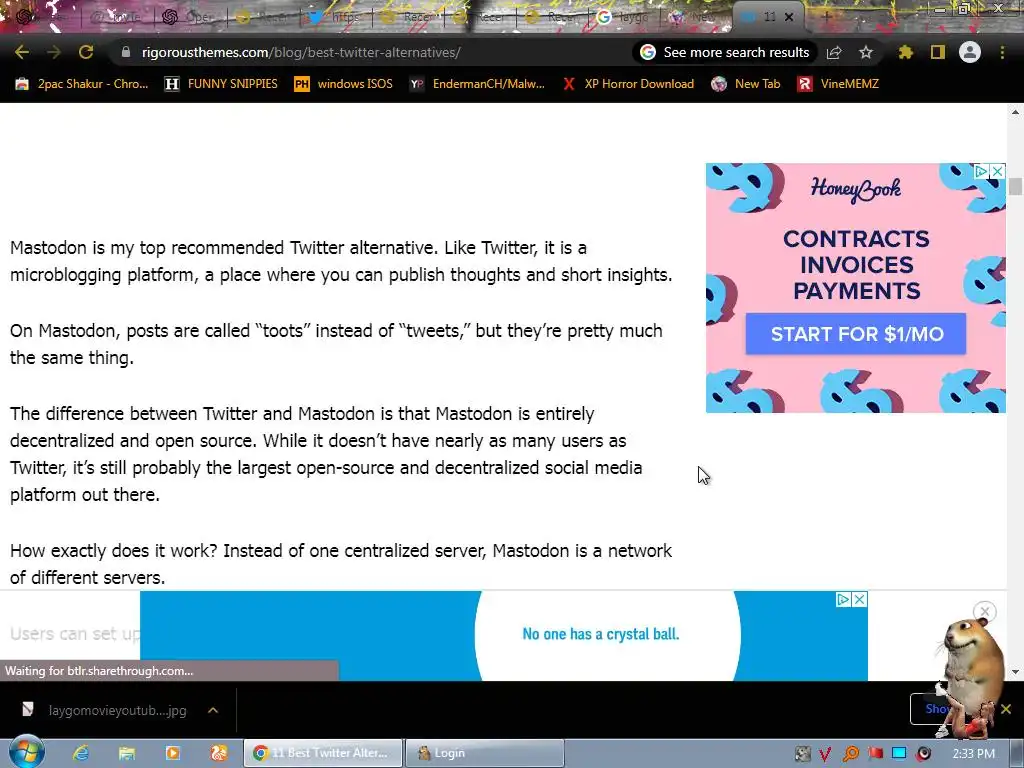The height and width of the screenshot is (768, 1024).
Task: Open Action Center red flag icon
Action: point(875,754)
